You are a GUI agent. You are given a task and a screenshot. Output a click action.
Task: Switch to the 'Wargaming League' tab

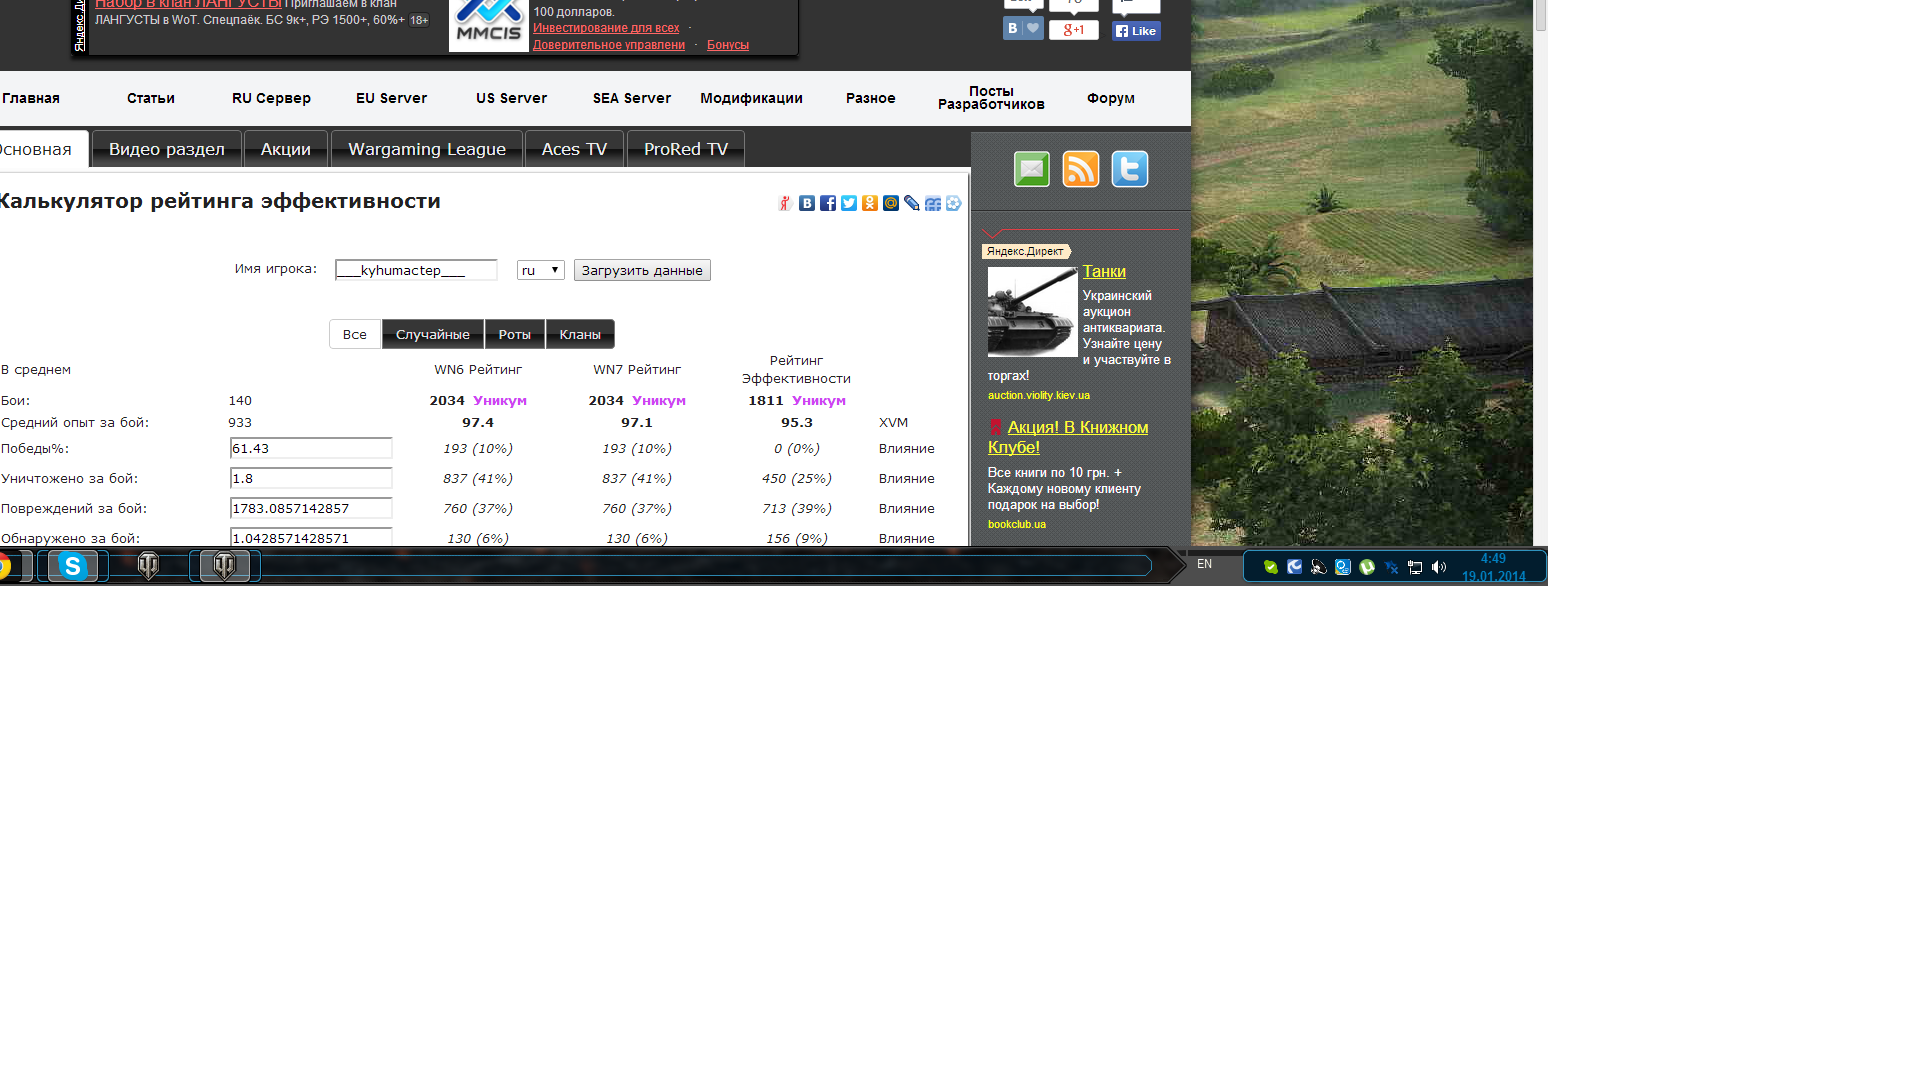427,149
